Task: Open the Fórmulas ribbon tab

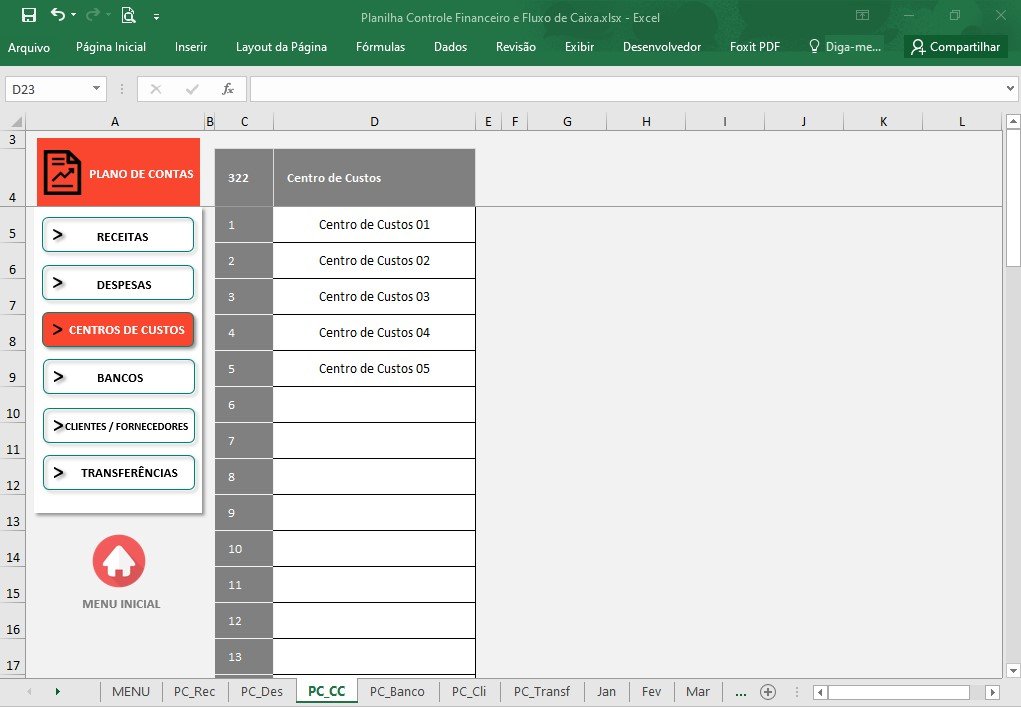Action: [380, 47]
